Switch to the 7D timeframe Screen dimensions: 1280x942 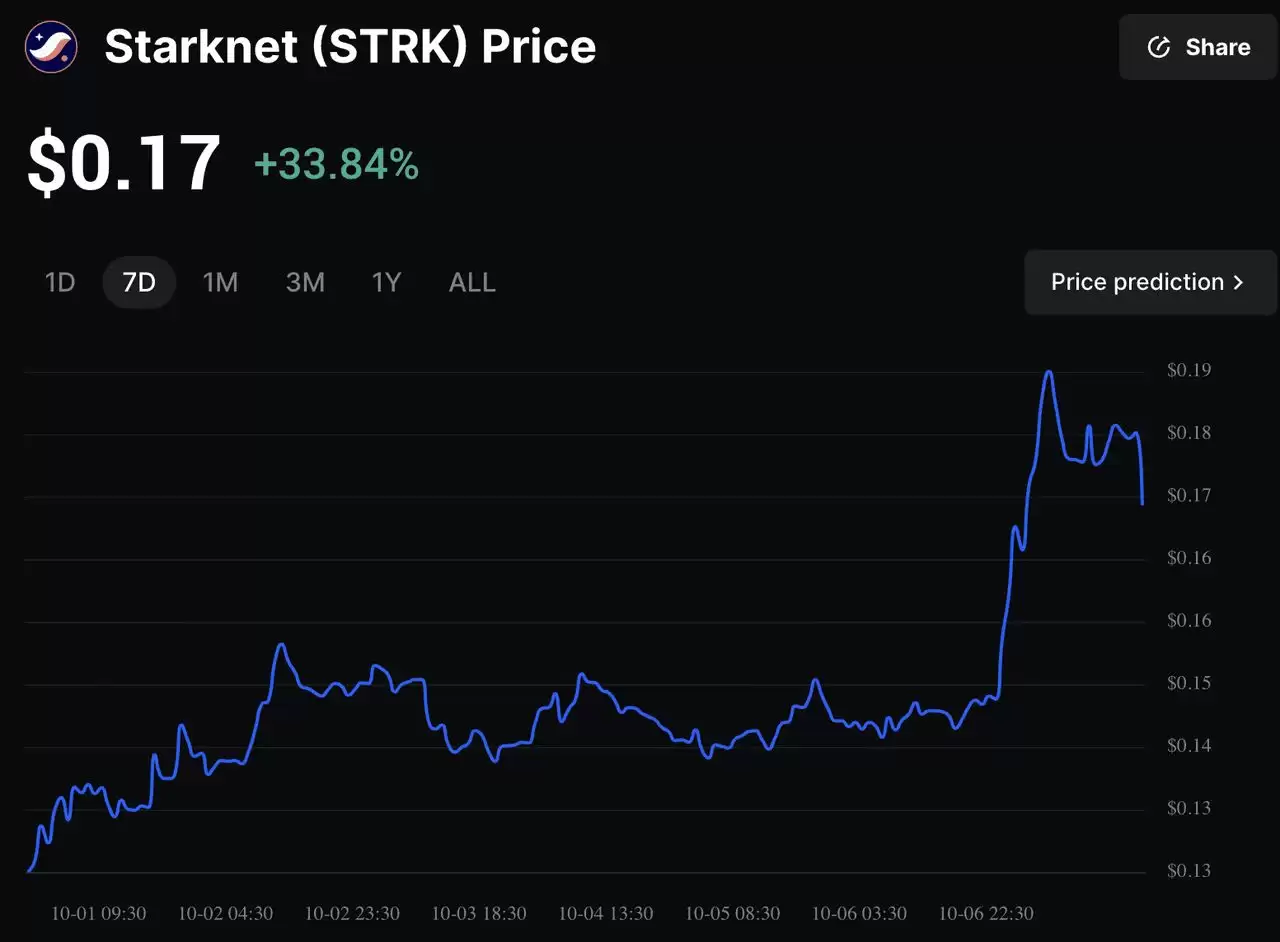(139, 282)
